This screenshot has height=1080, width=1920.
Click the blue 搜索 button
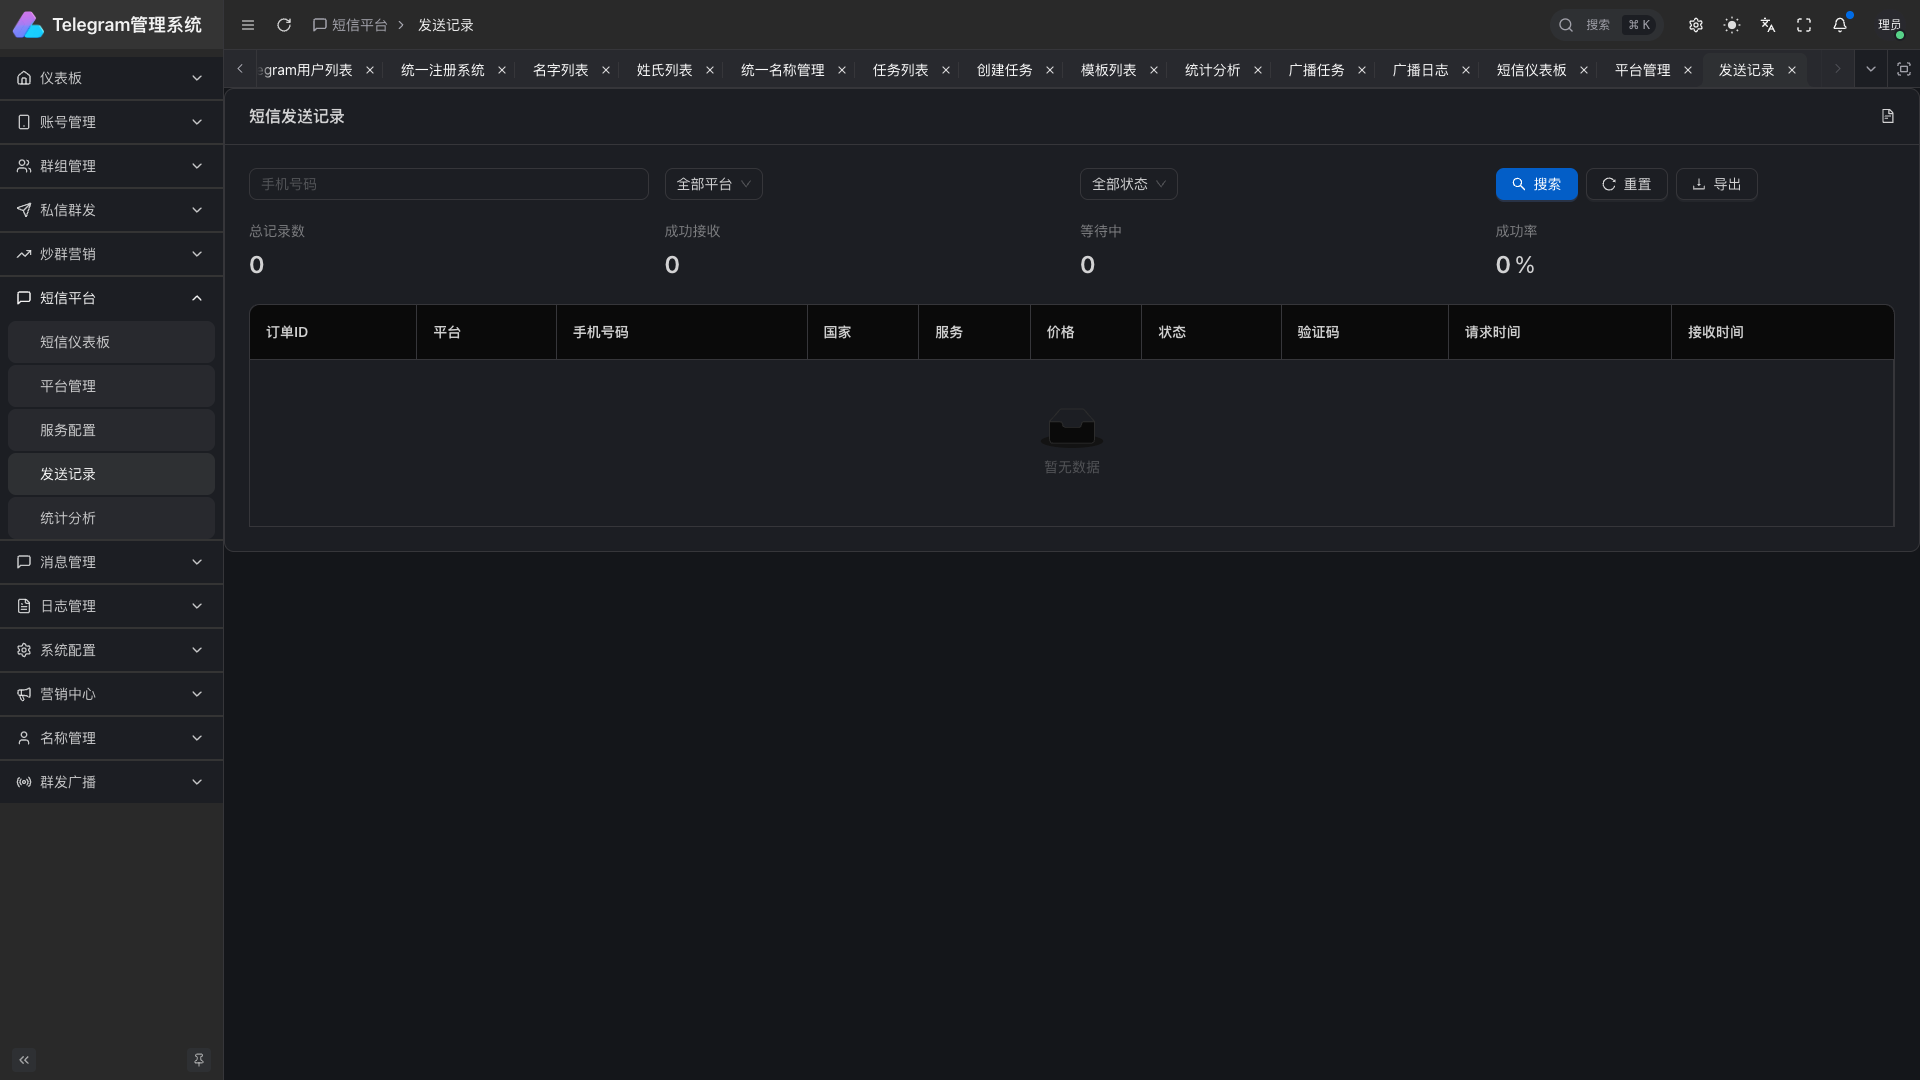1536,184
